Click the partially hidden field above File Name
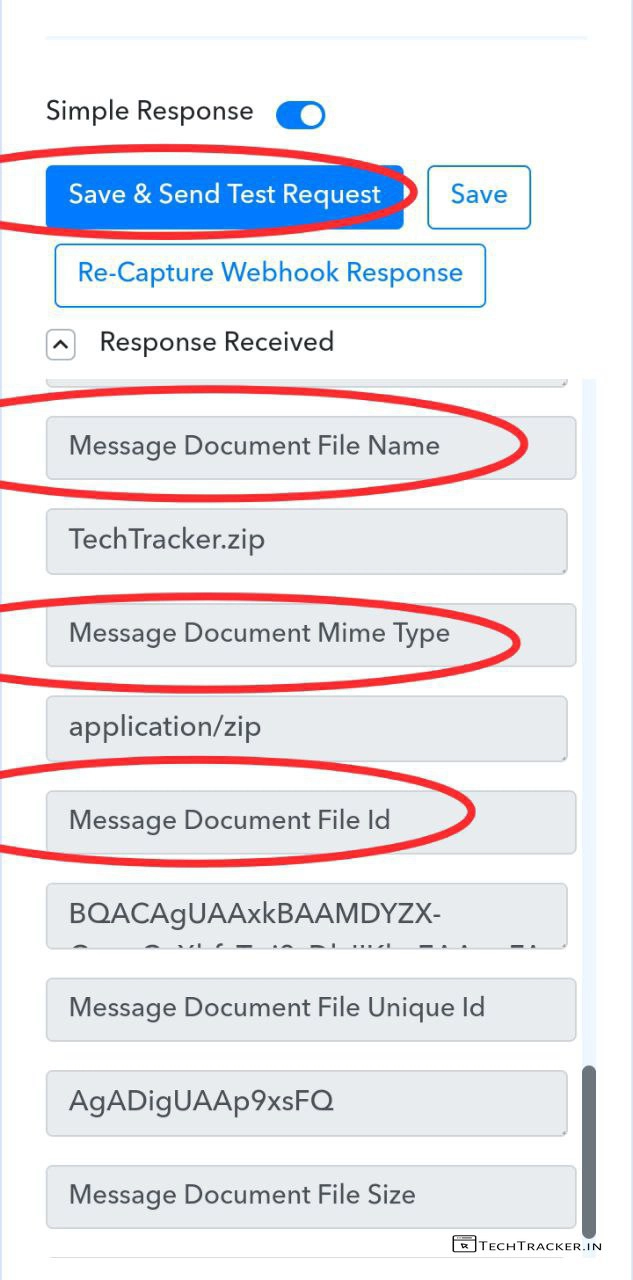 coord(306,381)
